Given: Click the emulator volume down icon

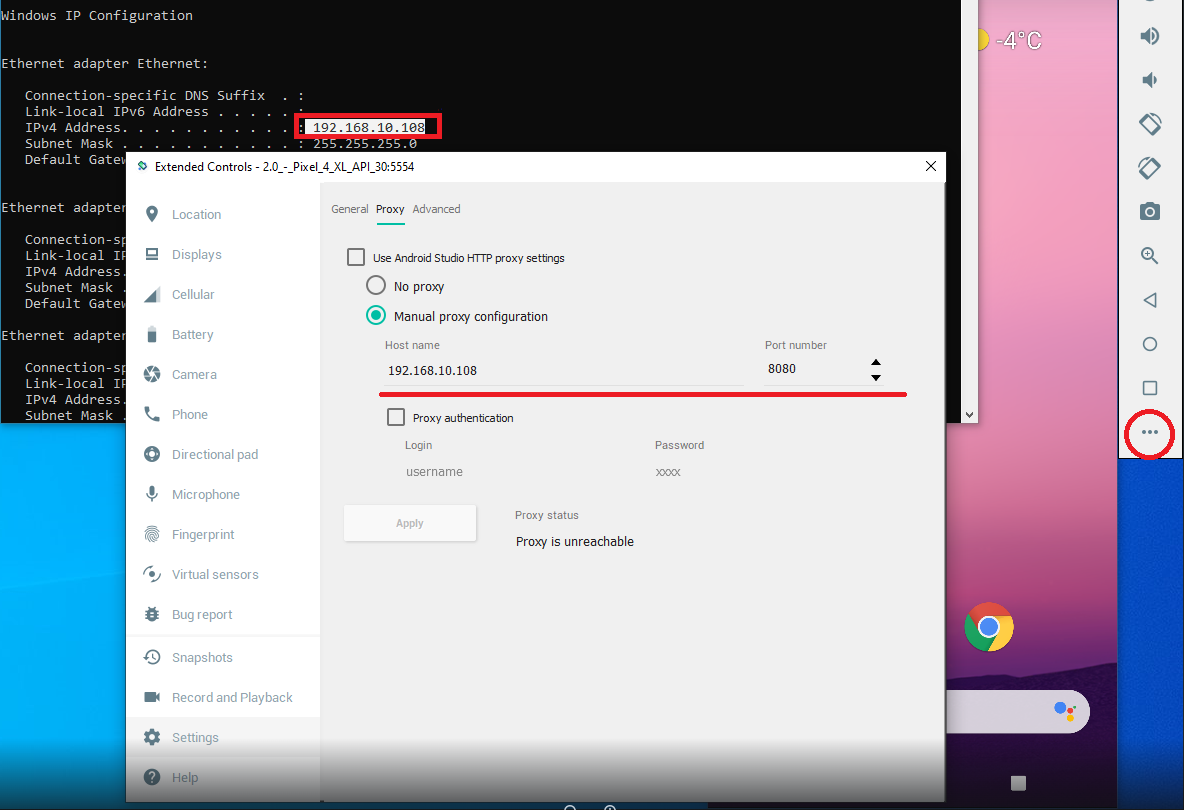Looking at the screenshot, I should pos(1149,79).
